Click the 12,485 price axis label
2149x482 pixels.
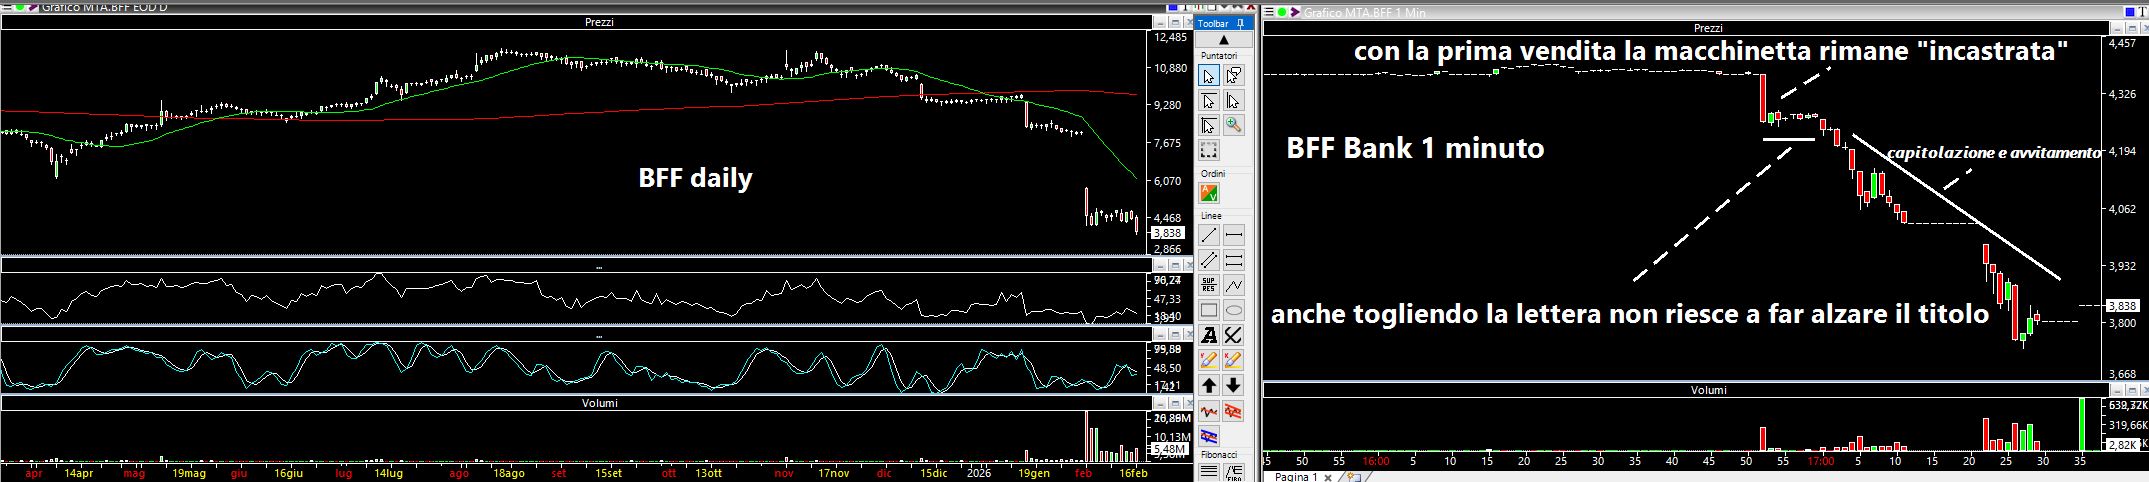click(1171, 37)
